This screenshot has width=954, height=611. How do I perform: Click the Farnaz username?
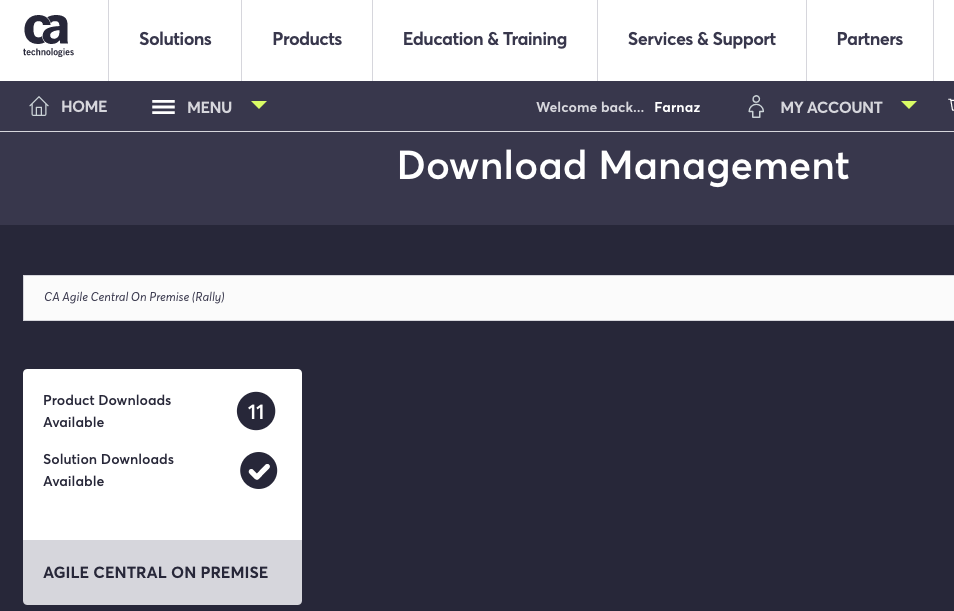click(x=677, y=107)
